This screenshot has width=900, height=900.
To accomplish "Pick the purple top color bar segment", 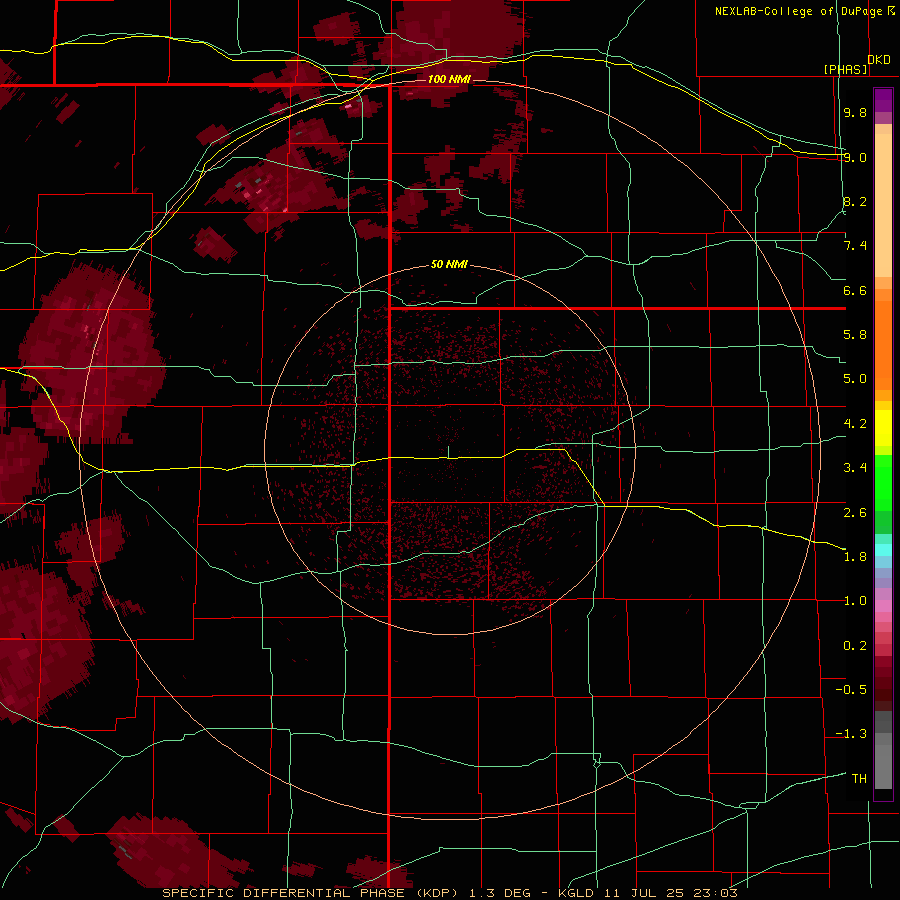I will pyautogui.click(x=883, y=100).
